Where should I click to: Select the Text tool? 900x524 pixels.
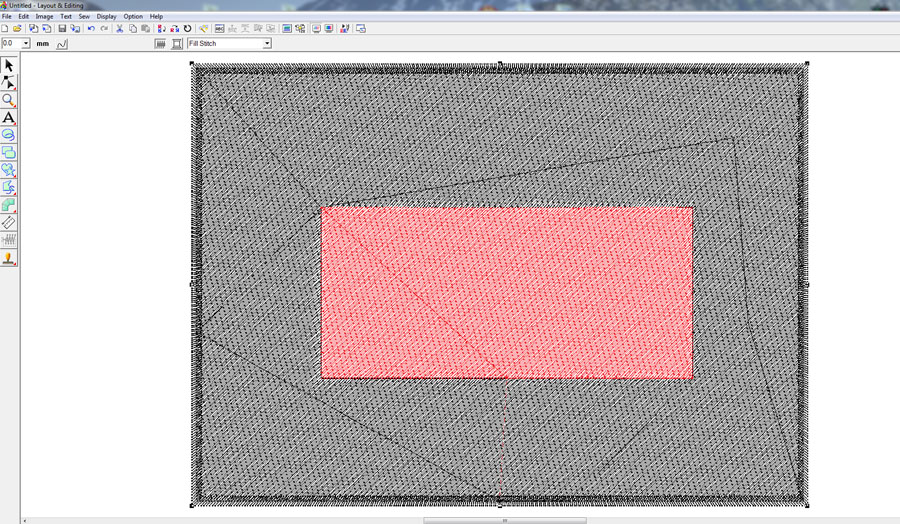(x=9, y=118)
